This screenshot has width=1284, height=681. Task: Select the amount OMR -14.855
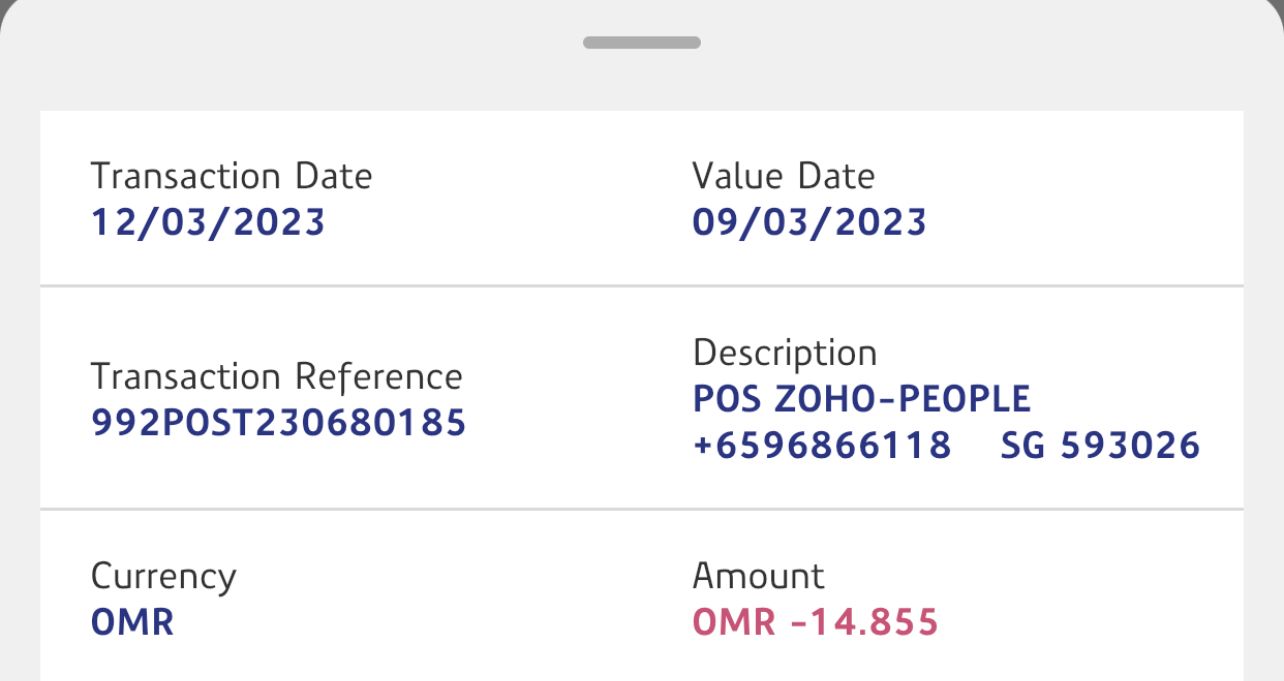coord(815,622)
